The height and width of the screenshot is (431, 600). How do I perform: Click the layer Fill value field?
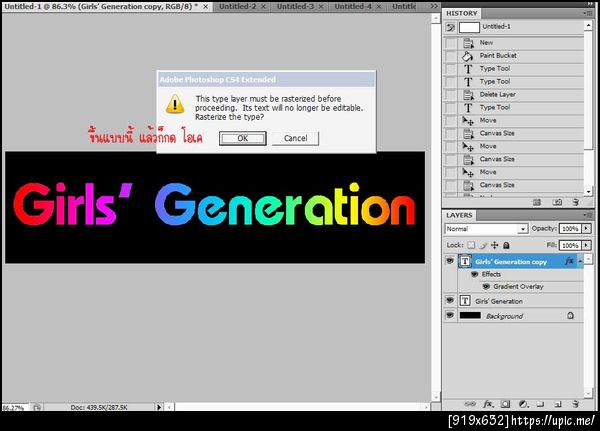[570, 245]
